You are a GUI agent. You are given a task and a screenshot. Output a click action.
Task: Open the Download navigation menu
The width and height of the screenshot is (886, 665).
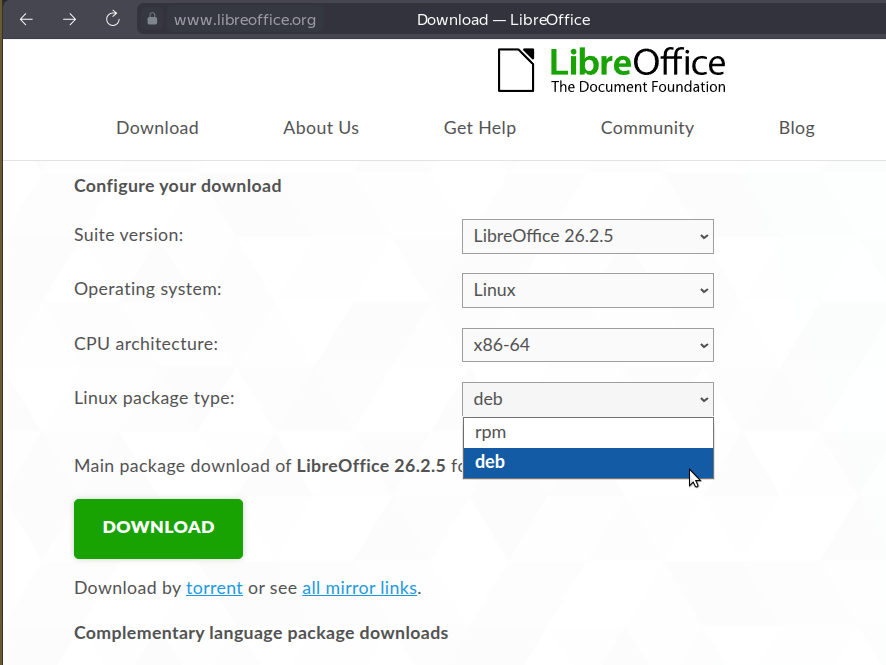coord(157,128)
